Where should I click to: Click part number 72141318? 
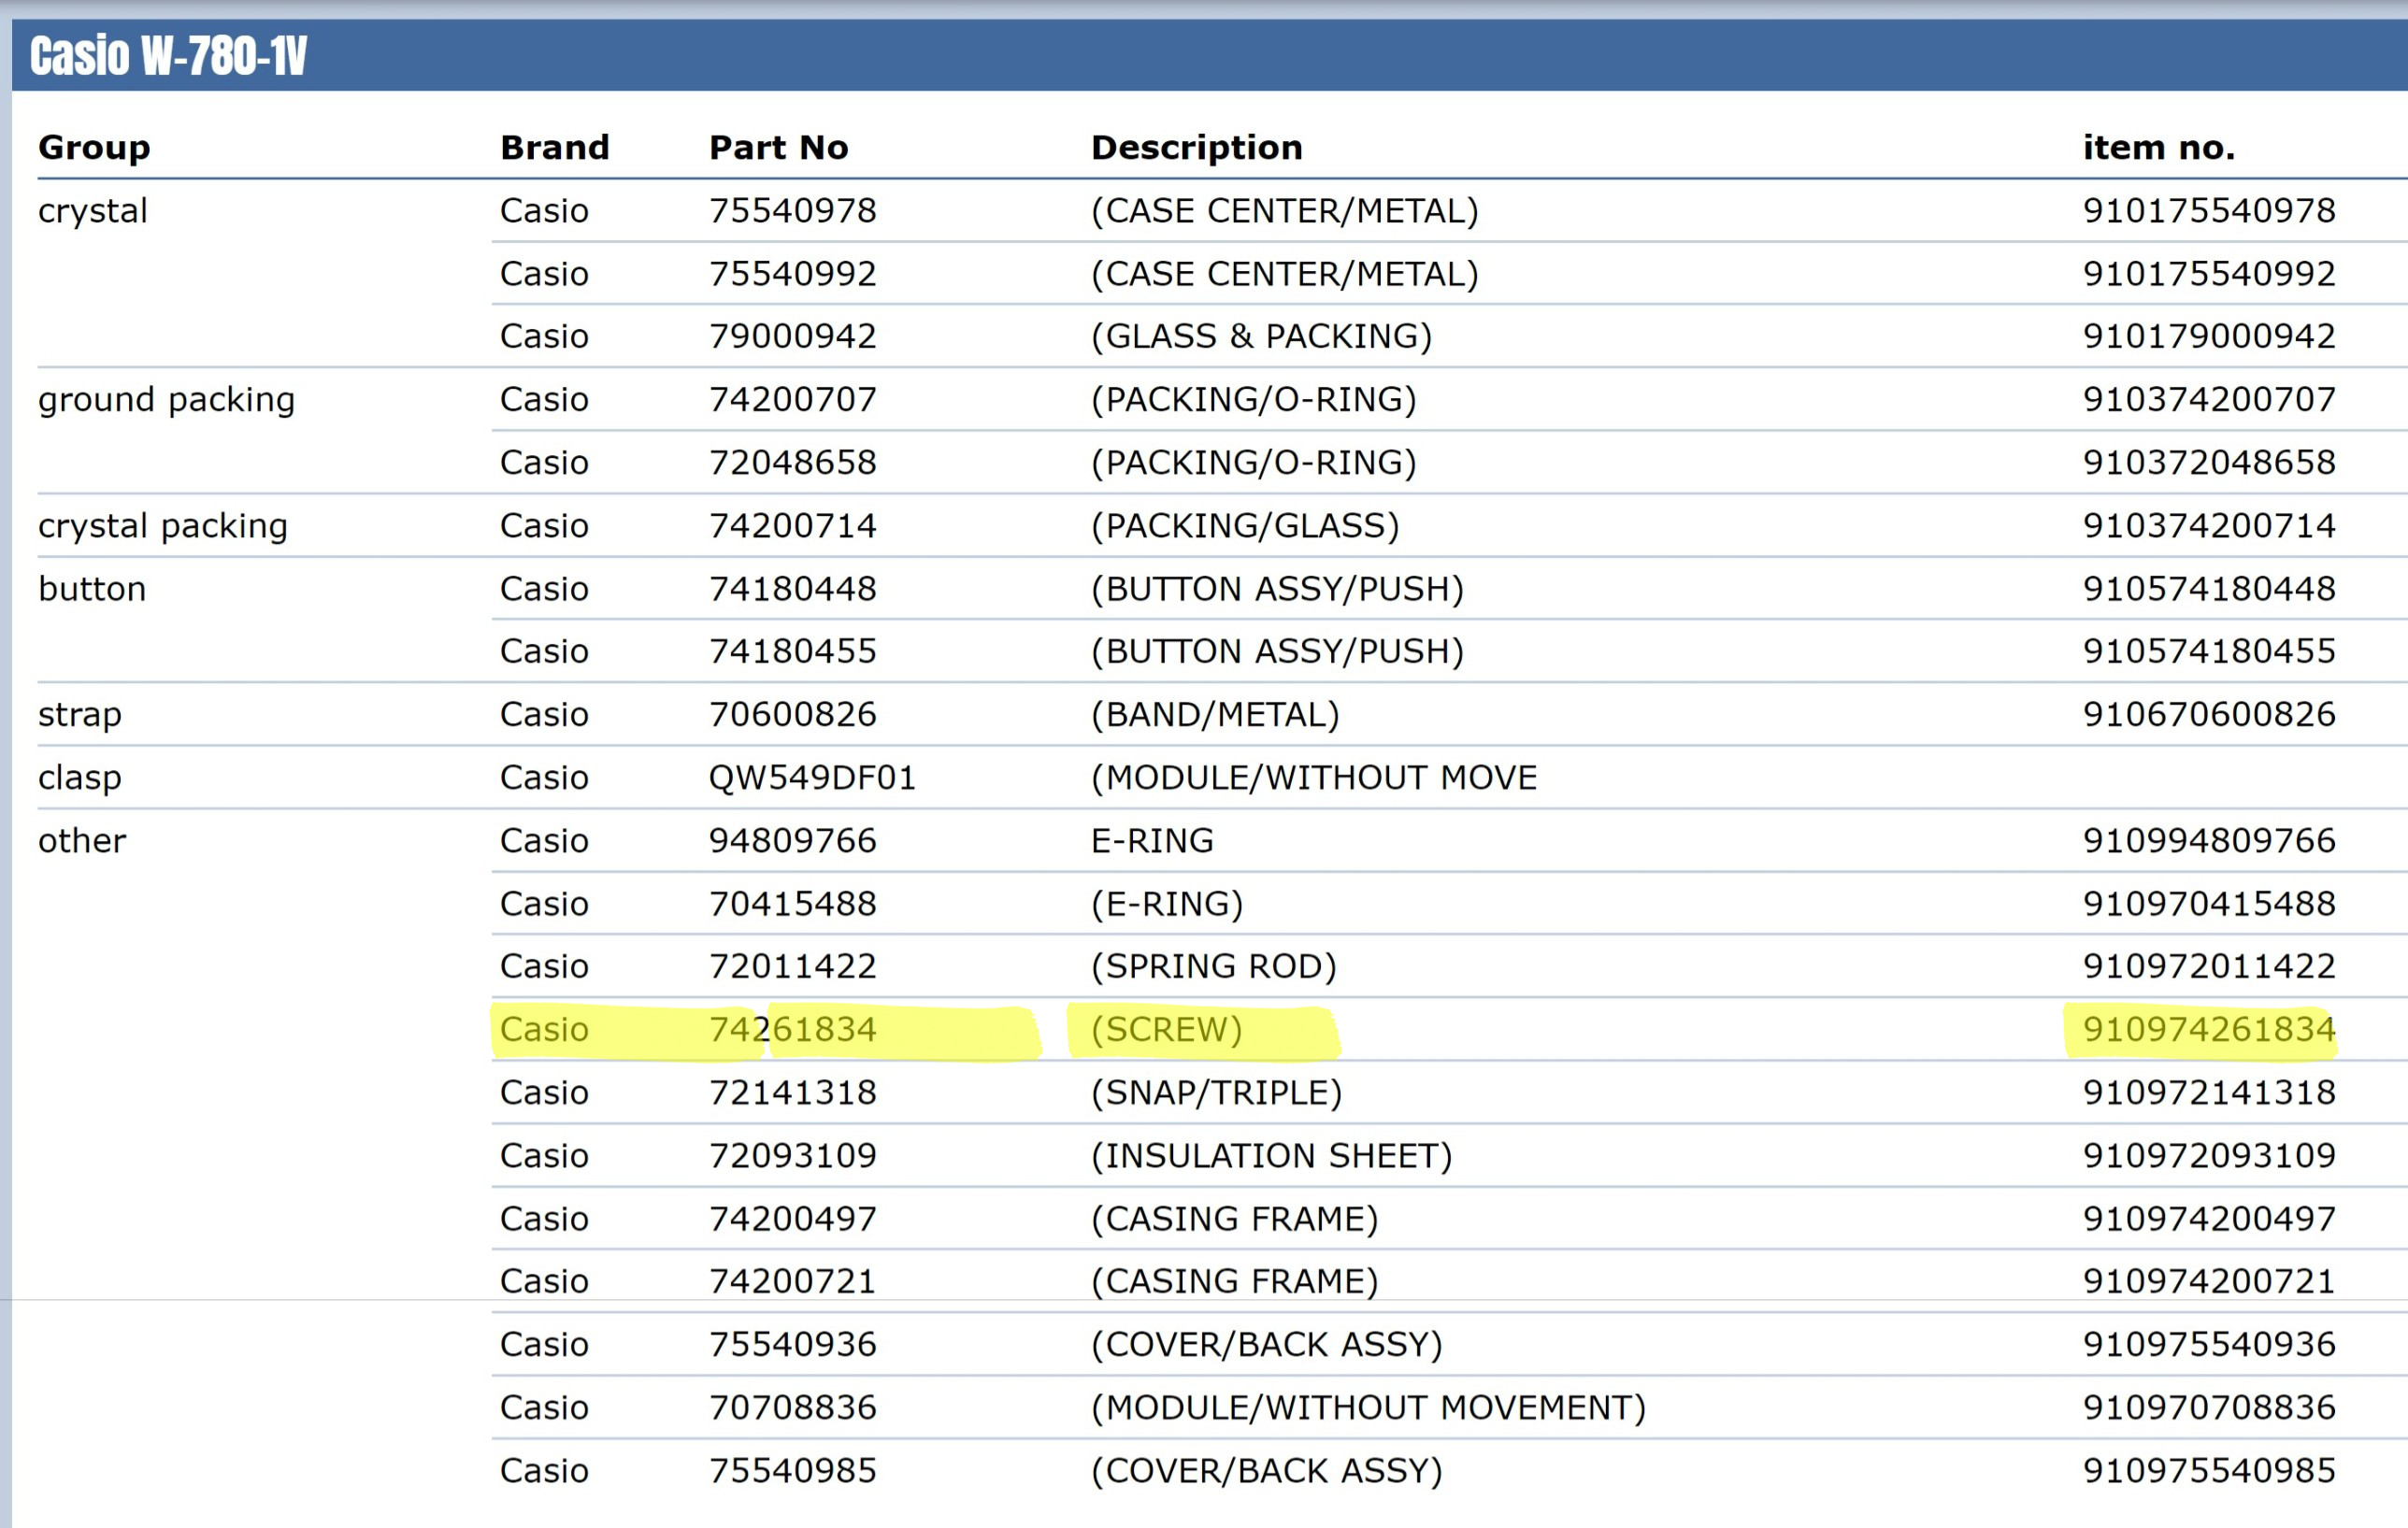[793, 1093]
